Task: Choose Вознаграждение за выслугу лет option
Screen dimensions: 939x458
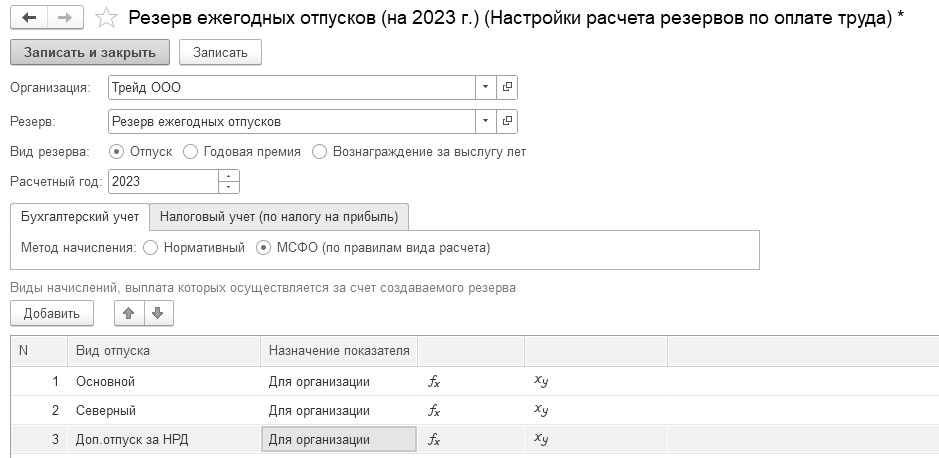Action: point(319,152)
